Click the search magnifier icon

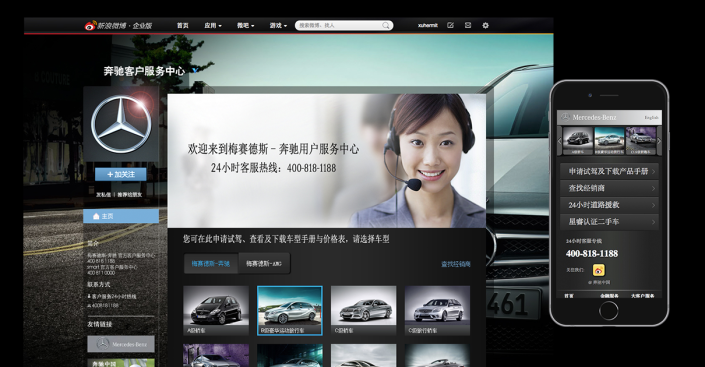pos(386,26)
